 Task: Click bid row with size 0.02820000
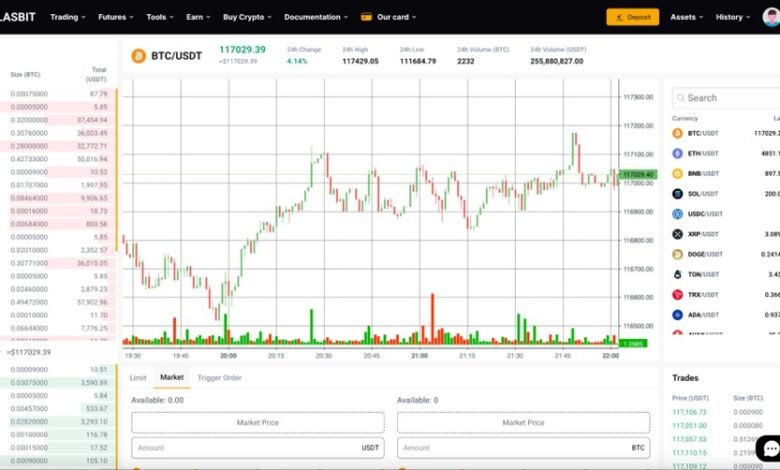pos(58,422)
